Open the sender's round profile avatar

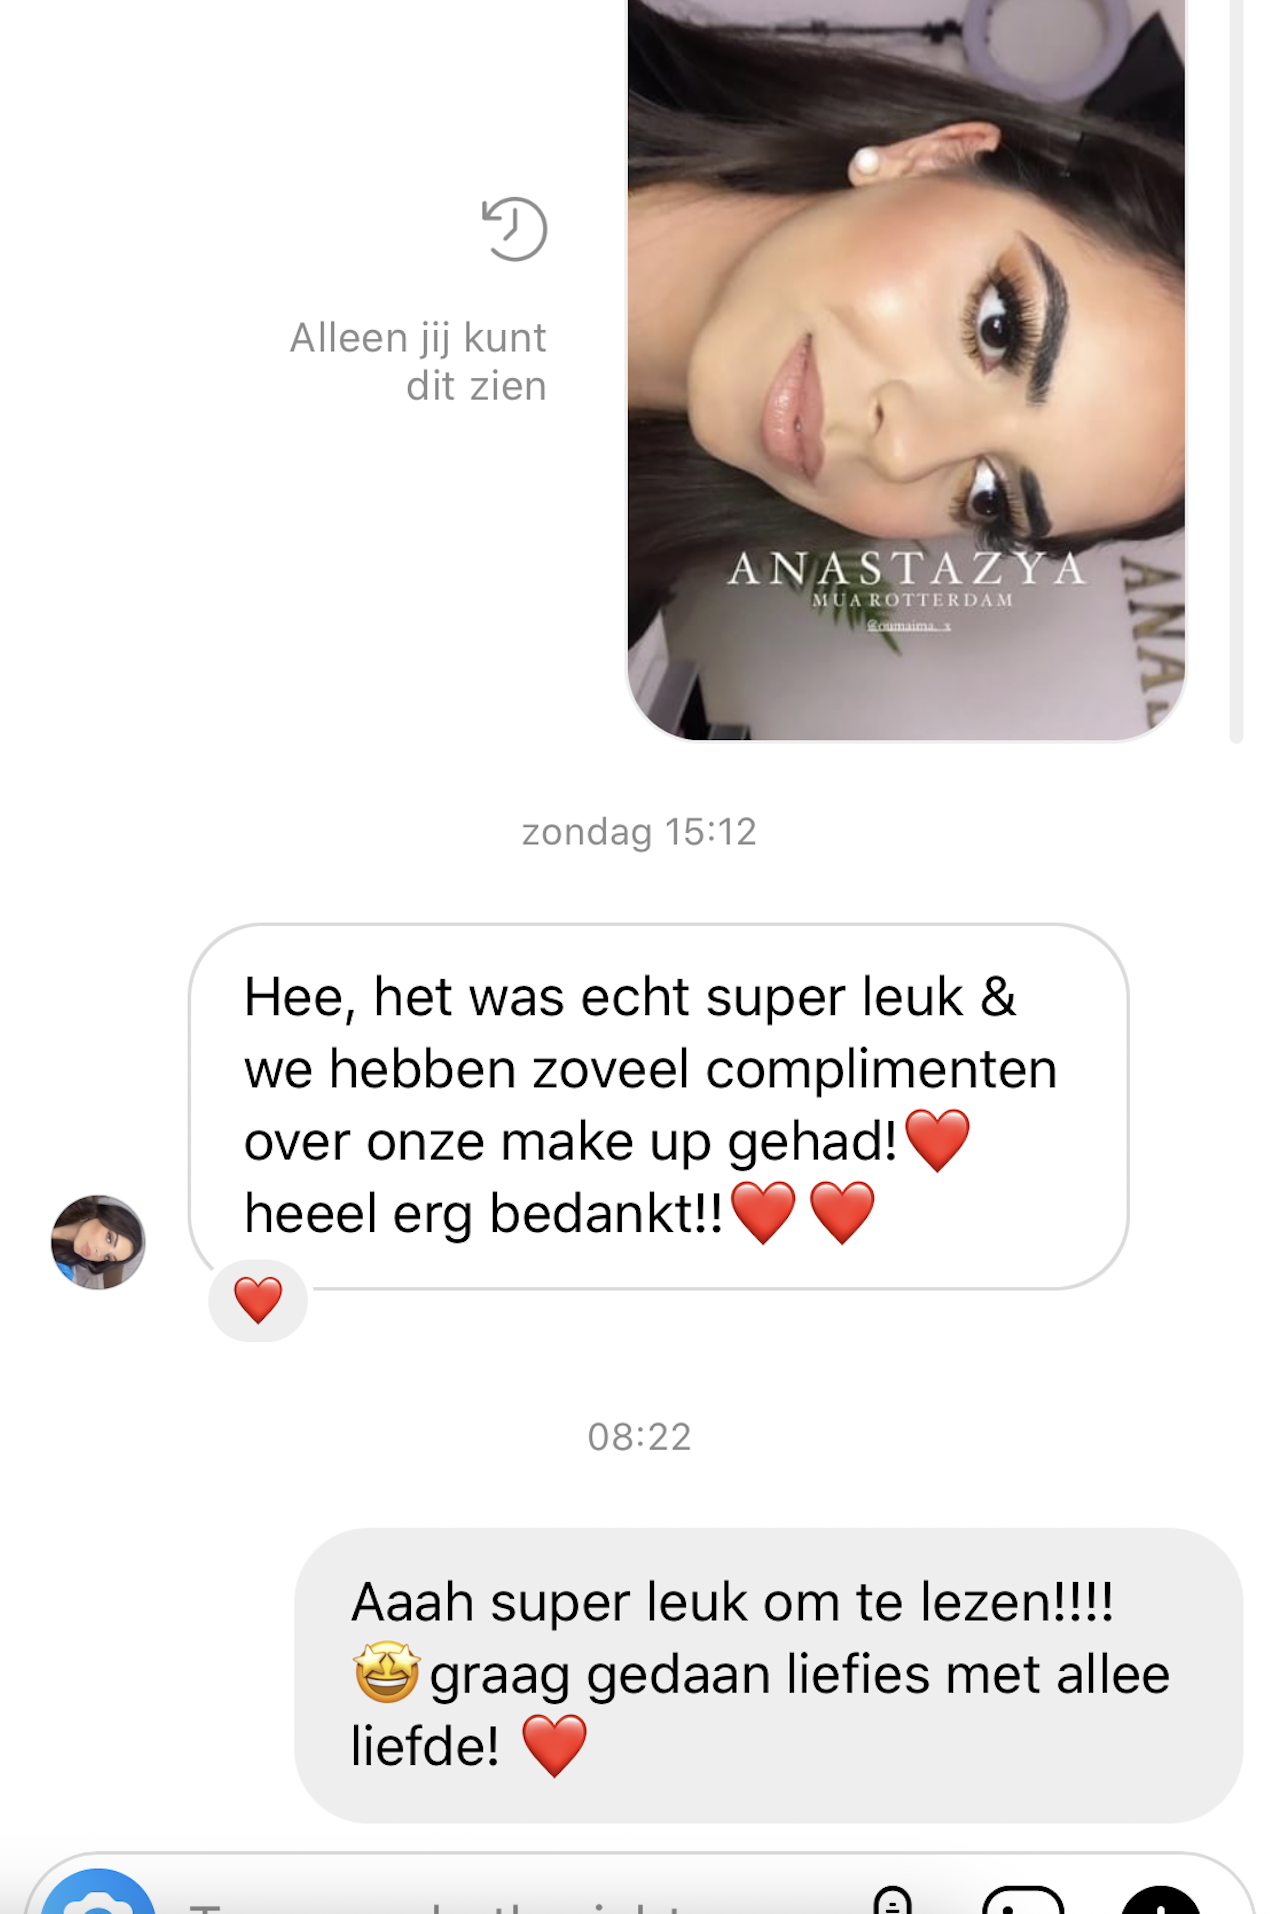click(98, 1242)
